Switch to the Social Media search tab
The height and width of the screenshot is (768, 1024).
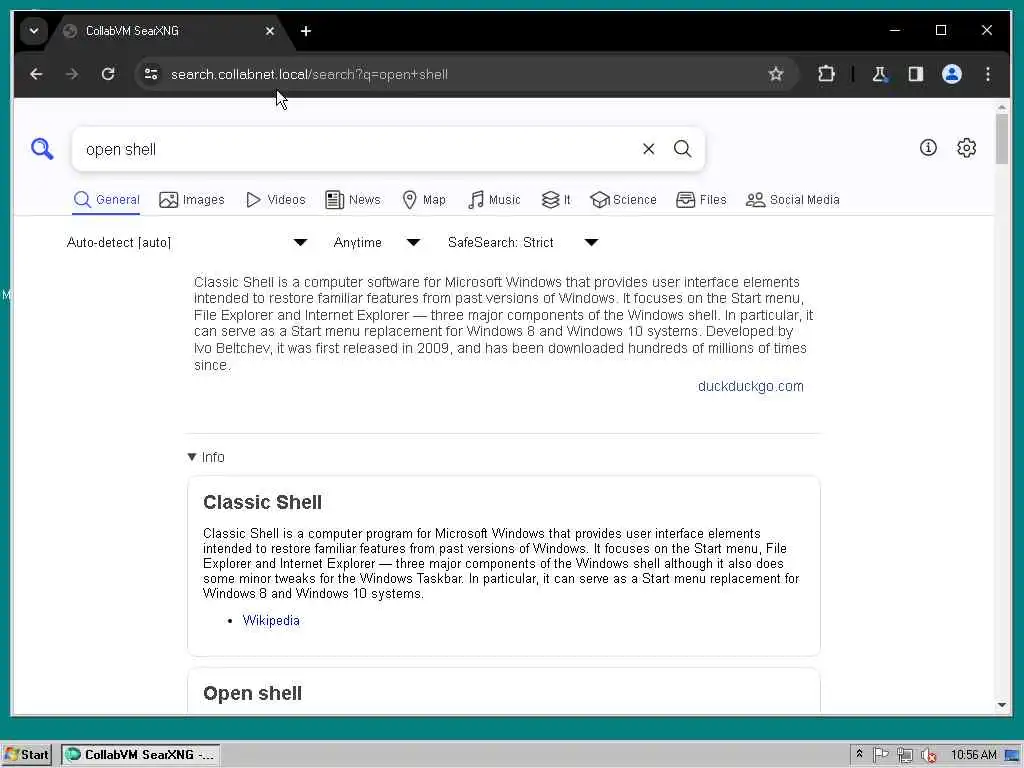(793, 200)
